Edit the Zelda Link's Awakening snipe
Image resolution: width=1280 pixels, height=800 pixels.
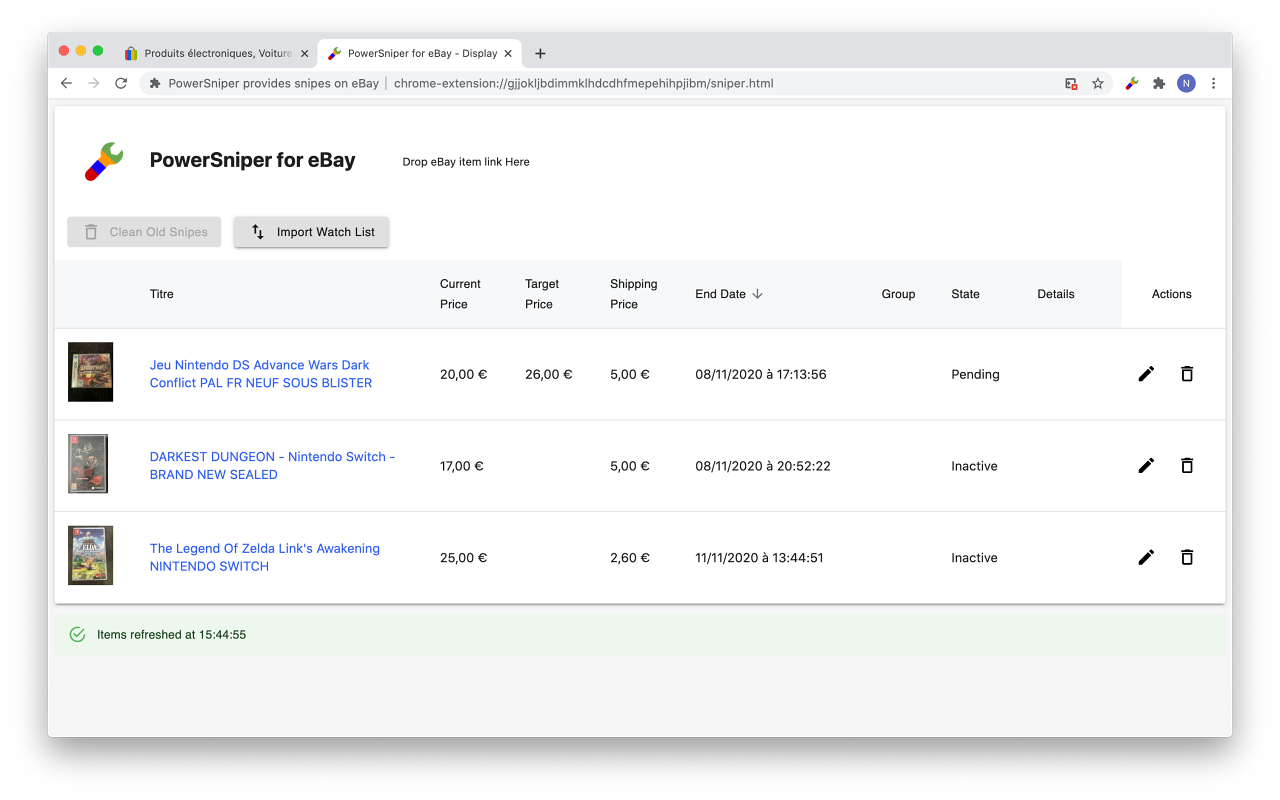click(x=1146, y=558)
